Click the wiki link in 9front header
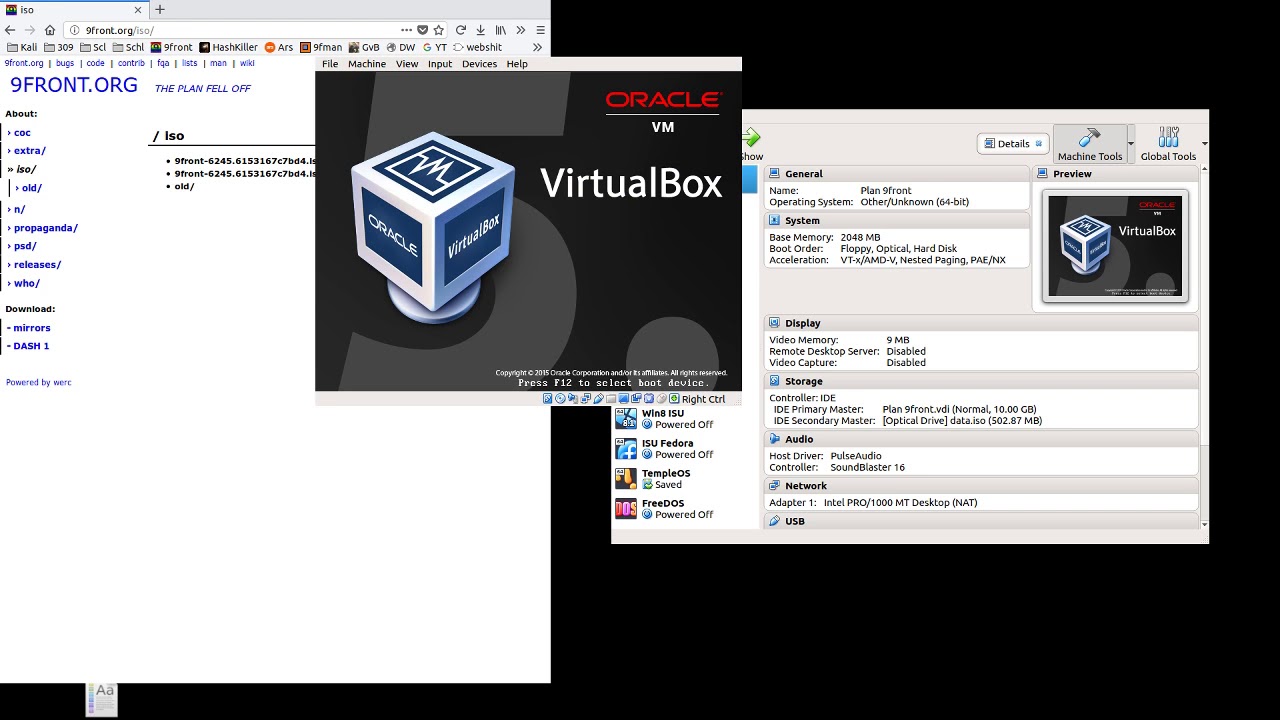1280x720 pixels. pyautogui.click(x=247, y=63)
